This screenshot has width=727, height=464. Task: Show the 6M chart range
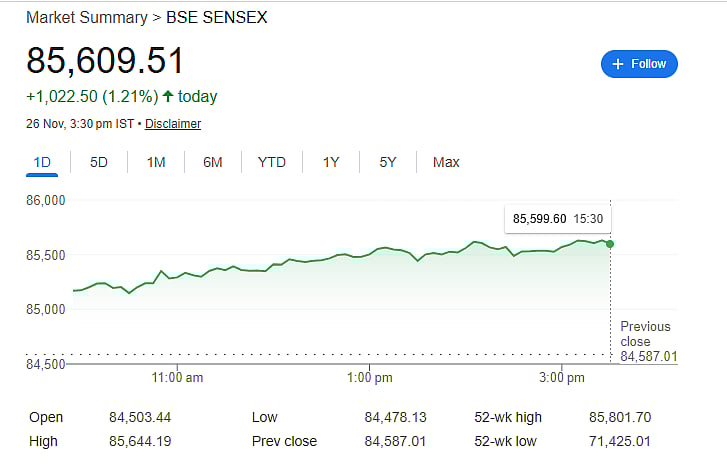click(x=213, y=162)
